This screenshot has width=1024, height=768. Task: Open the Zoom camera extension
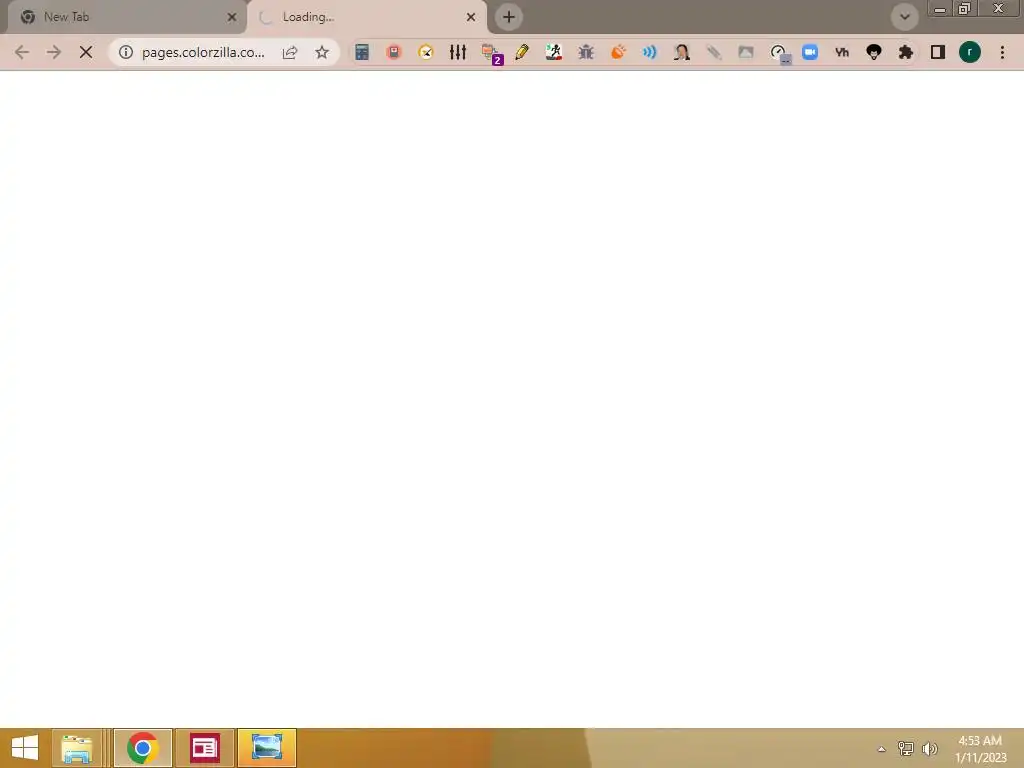810,52
